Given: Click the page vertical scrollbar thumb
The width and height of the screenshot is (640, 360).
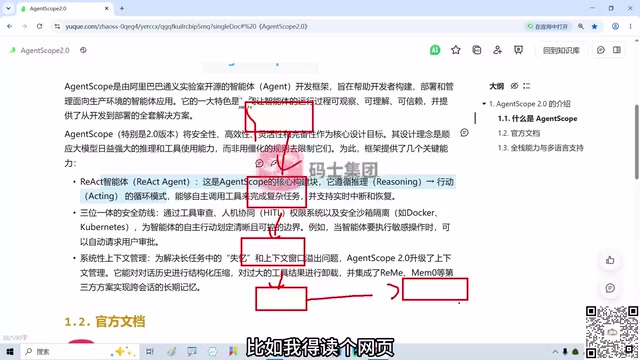Looking at the screenshot, I should click(x=636, y=142).
